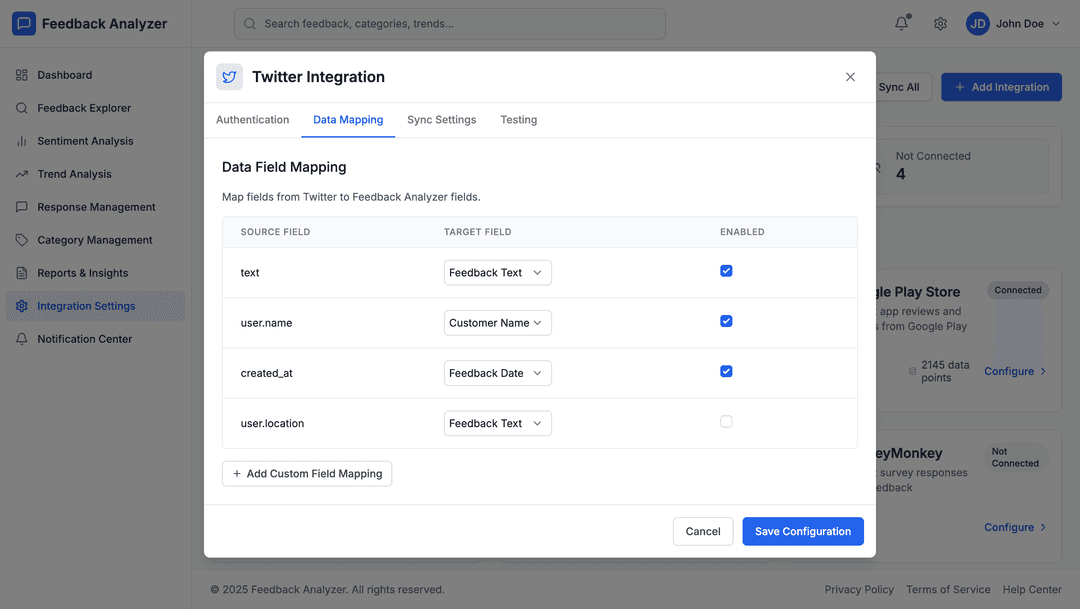The height and width of the screenshot is (609, 1080).
Task: Enable the user.location field mapping
Action: click(x=726, y=421)
